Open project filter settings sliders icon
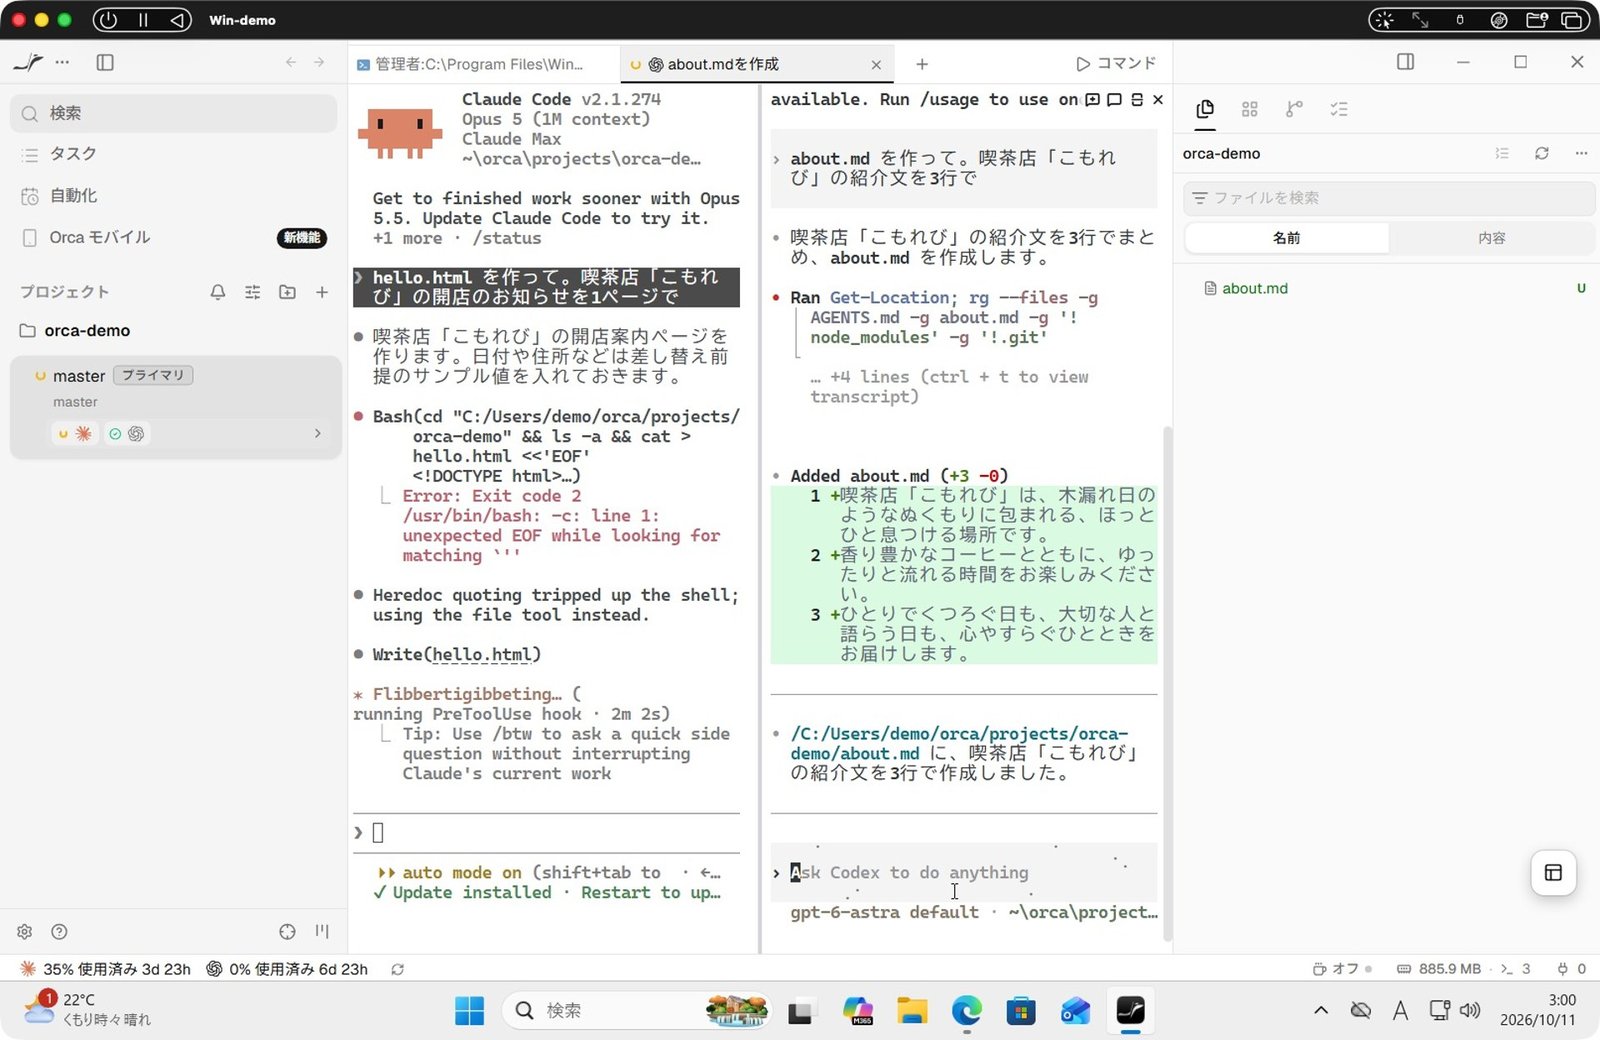Screen dimensions: 1600x1040 coord(252,292)
